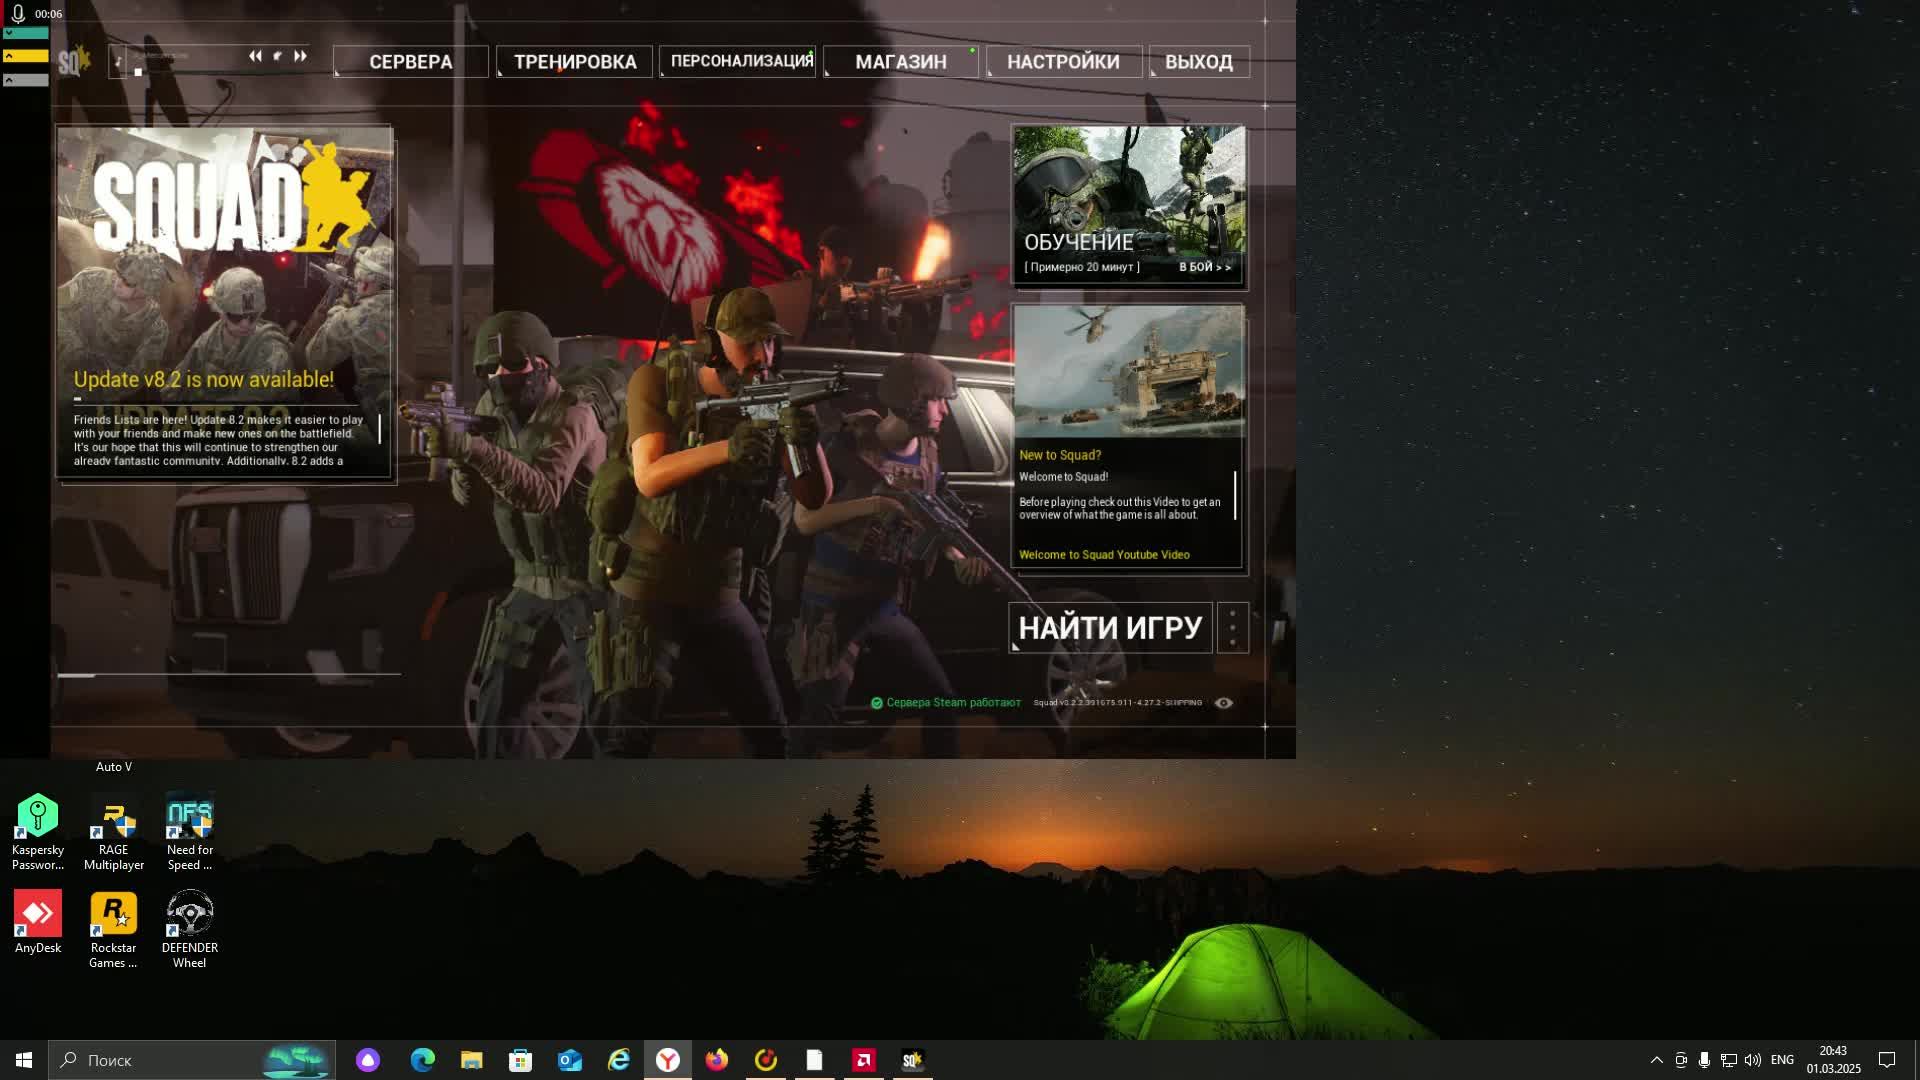The width and height of the screenshot is (1920, 1080).
Task: Expand the teal chevron panel
Action: click(x=25, y=33)
